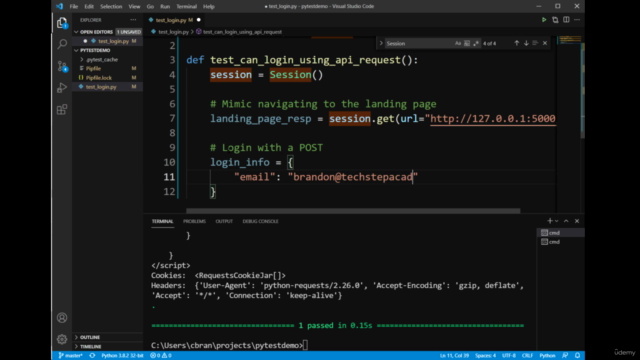Screen dimensions: 640x360
Task: Select Python 3.8.2 32-bit interpreter
Action: (x=122, y=356)
